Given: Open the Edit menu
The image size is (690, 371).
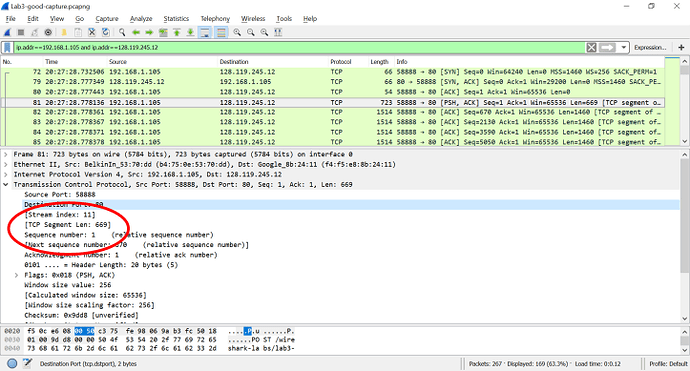Looking at the screenshot, I should (x=33, y=18).
